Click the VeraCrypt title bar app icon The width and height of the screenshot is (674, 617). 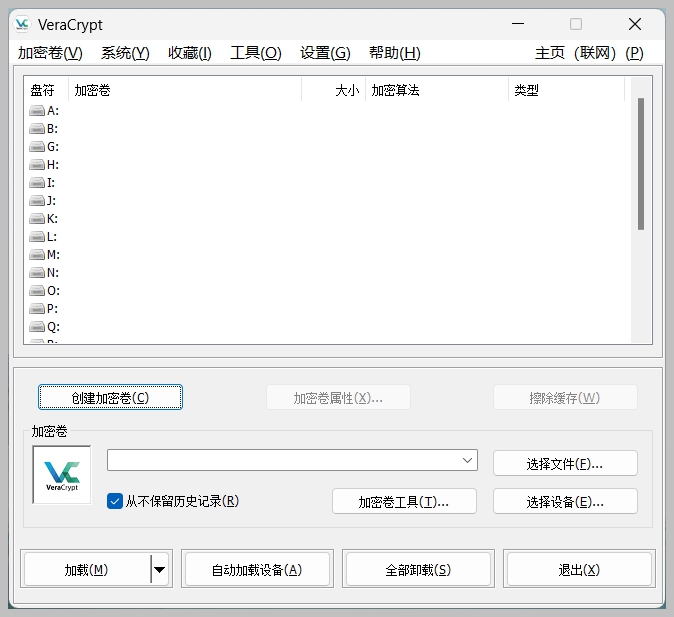coord(22,24)
